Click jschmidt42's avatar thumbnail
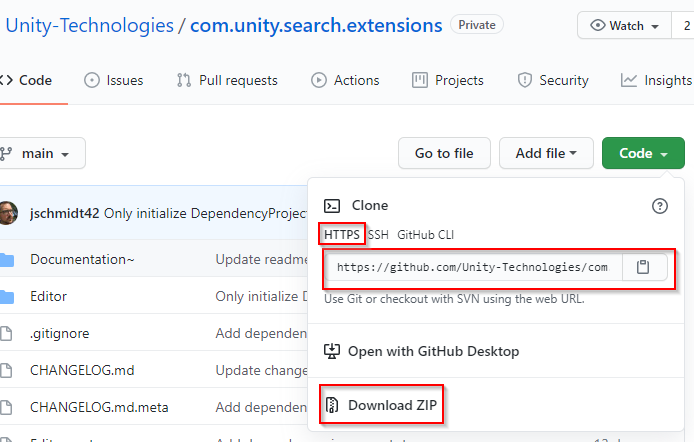 8,213
